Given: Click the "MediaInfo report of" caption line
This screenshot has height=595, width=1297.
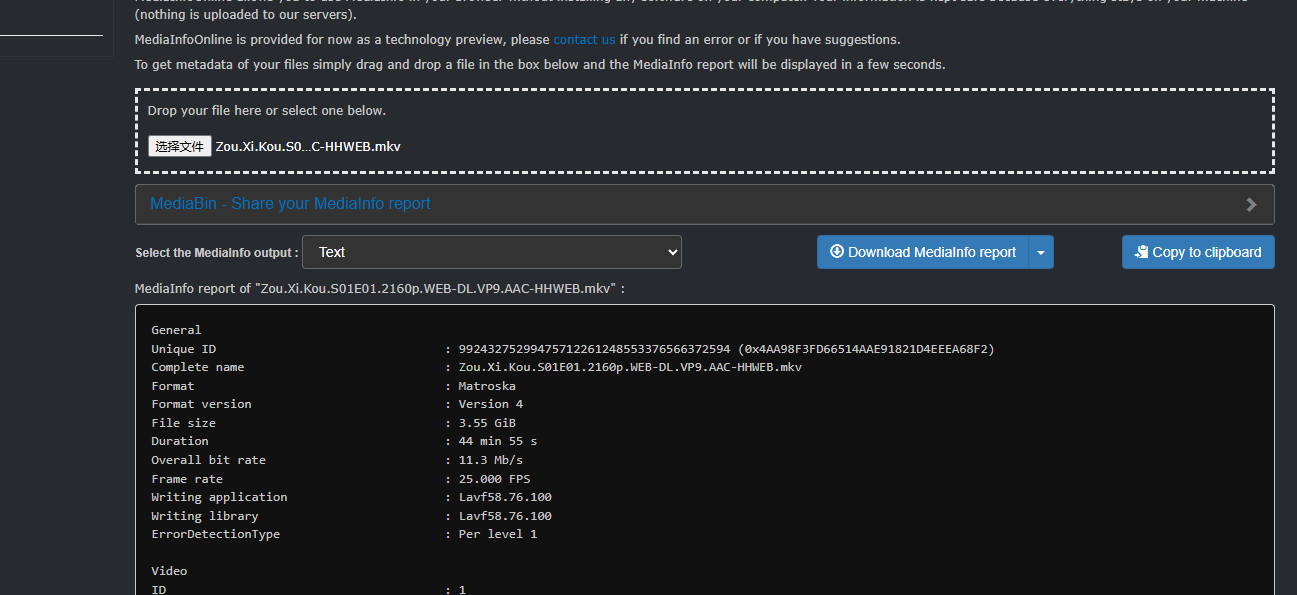Looking at the screenshot, I should (x=379, y=289).
